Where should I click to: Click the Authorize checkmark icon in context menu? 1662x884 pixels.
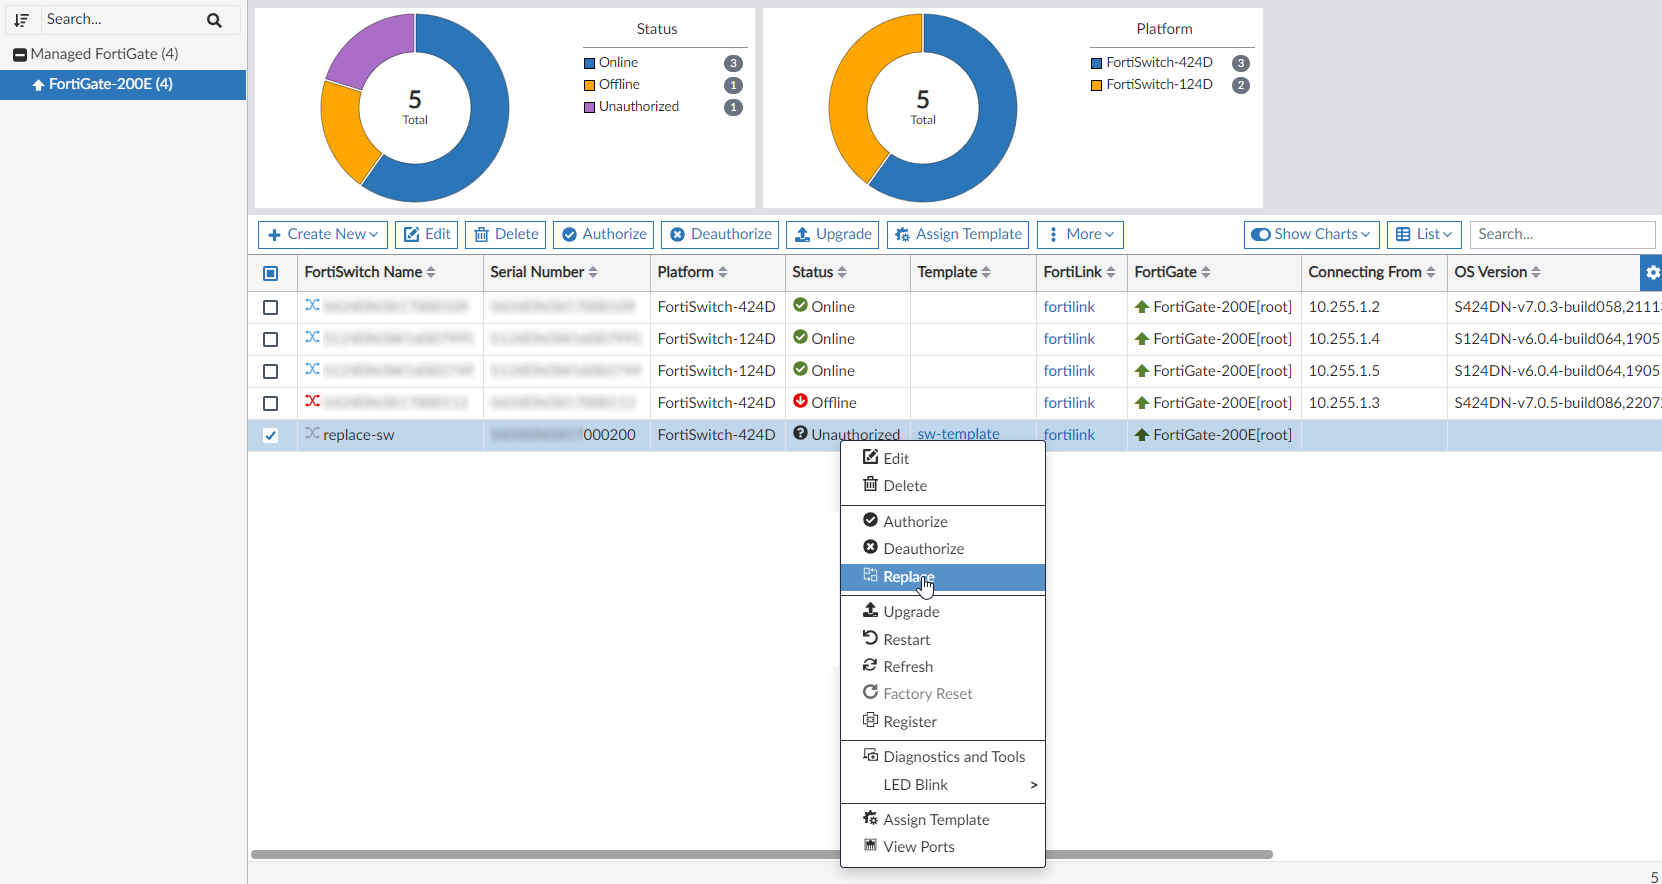[x=871, y=520]
